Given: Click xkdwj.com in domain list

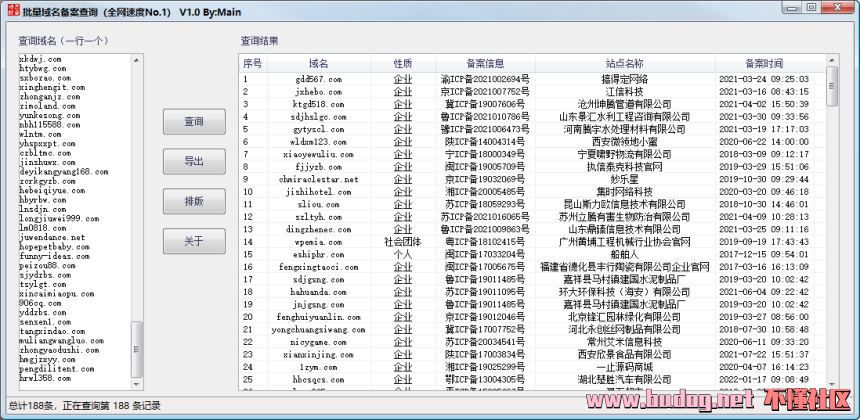Looking at the screenshot, I should pyautogui.click(x=40, y=59).
